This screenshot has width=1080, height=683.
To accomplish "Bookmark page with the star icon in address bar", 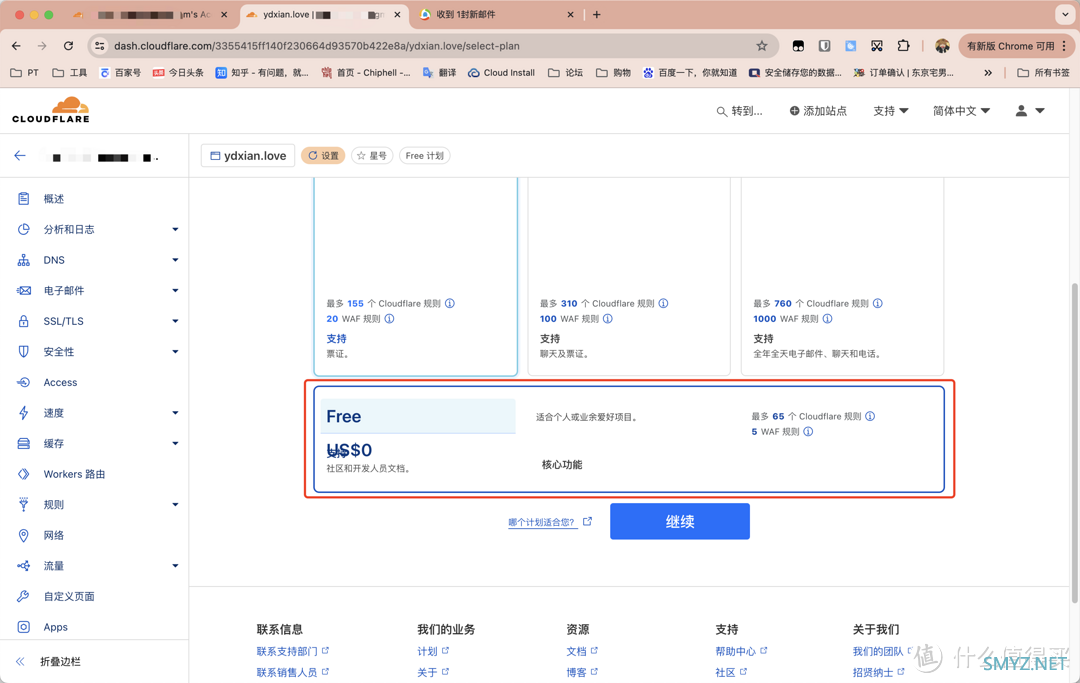I will coord(762,46).
